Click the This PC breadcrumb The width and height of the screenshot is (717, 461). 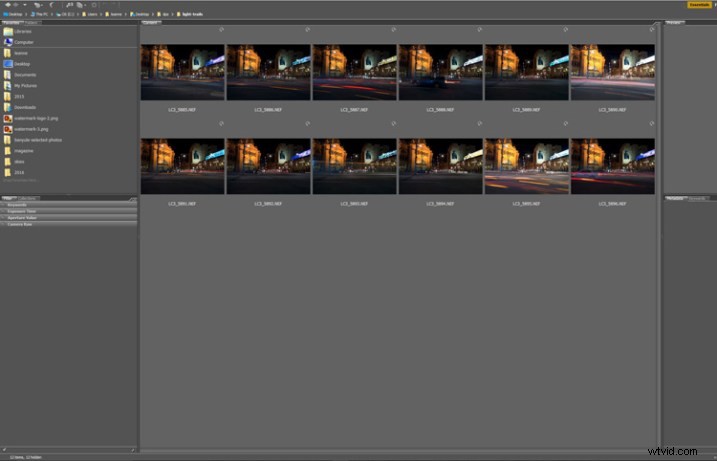tap(39, 14)
